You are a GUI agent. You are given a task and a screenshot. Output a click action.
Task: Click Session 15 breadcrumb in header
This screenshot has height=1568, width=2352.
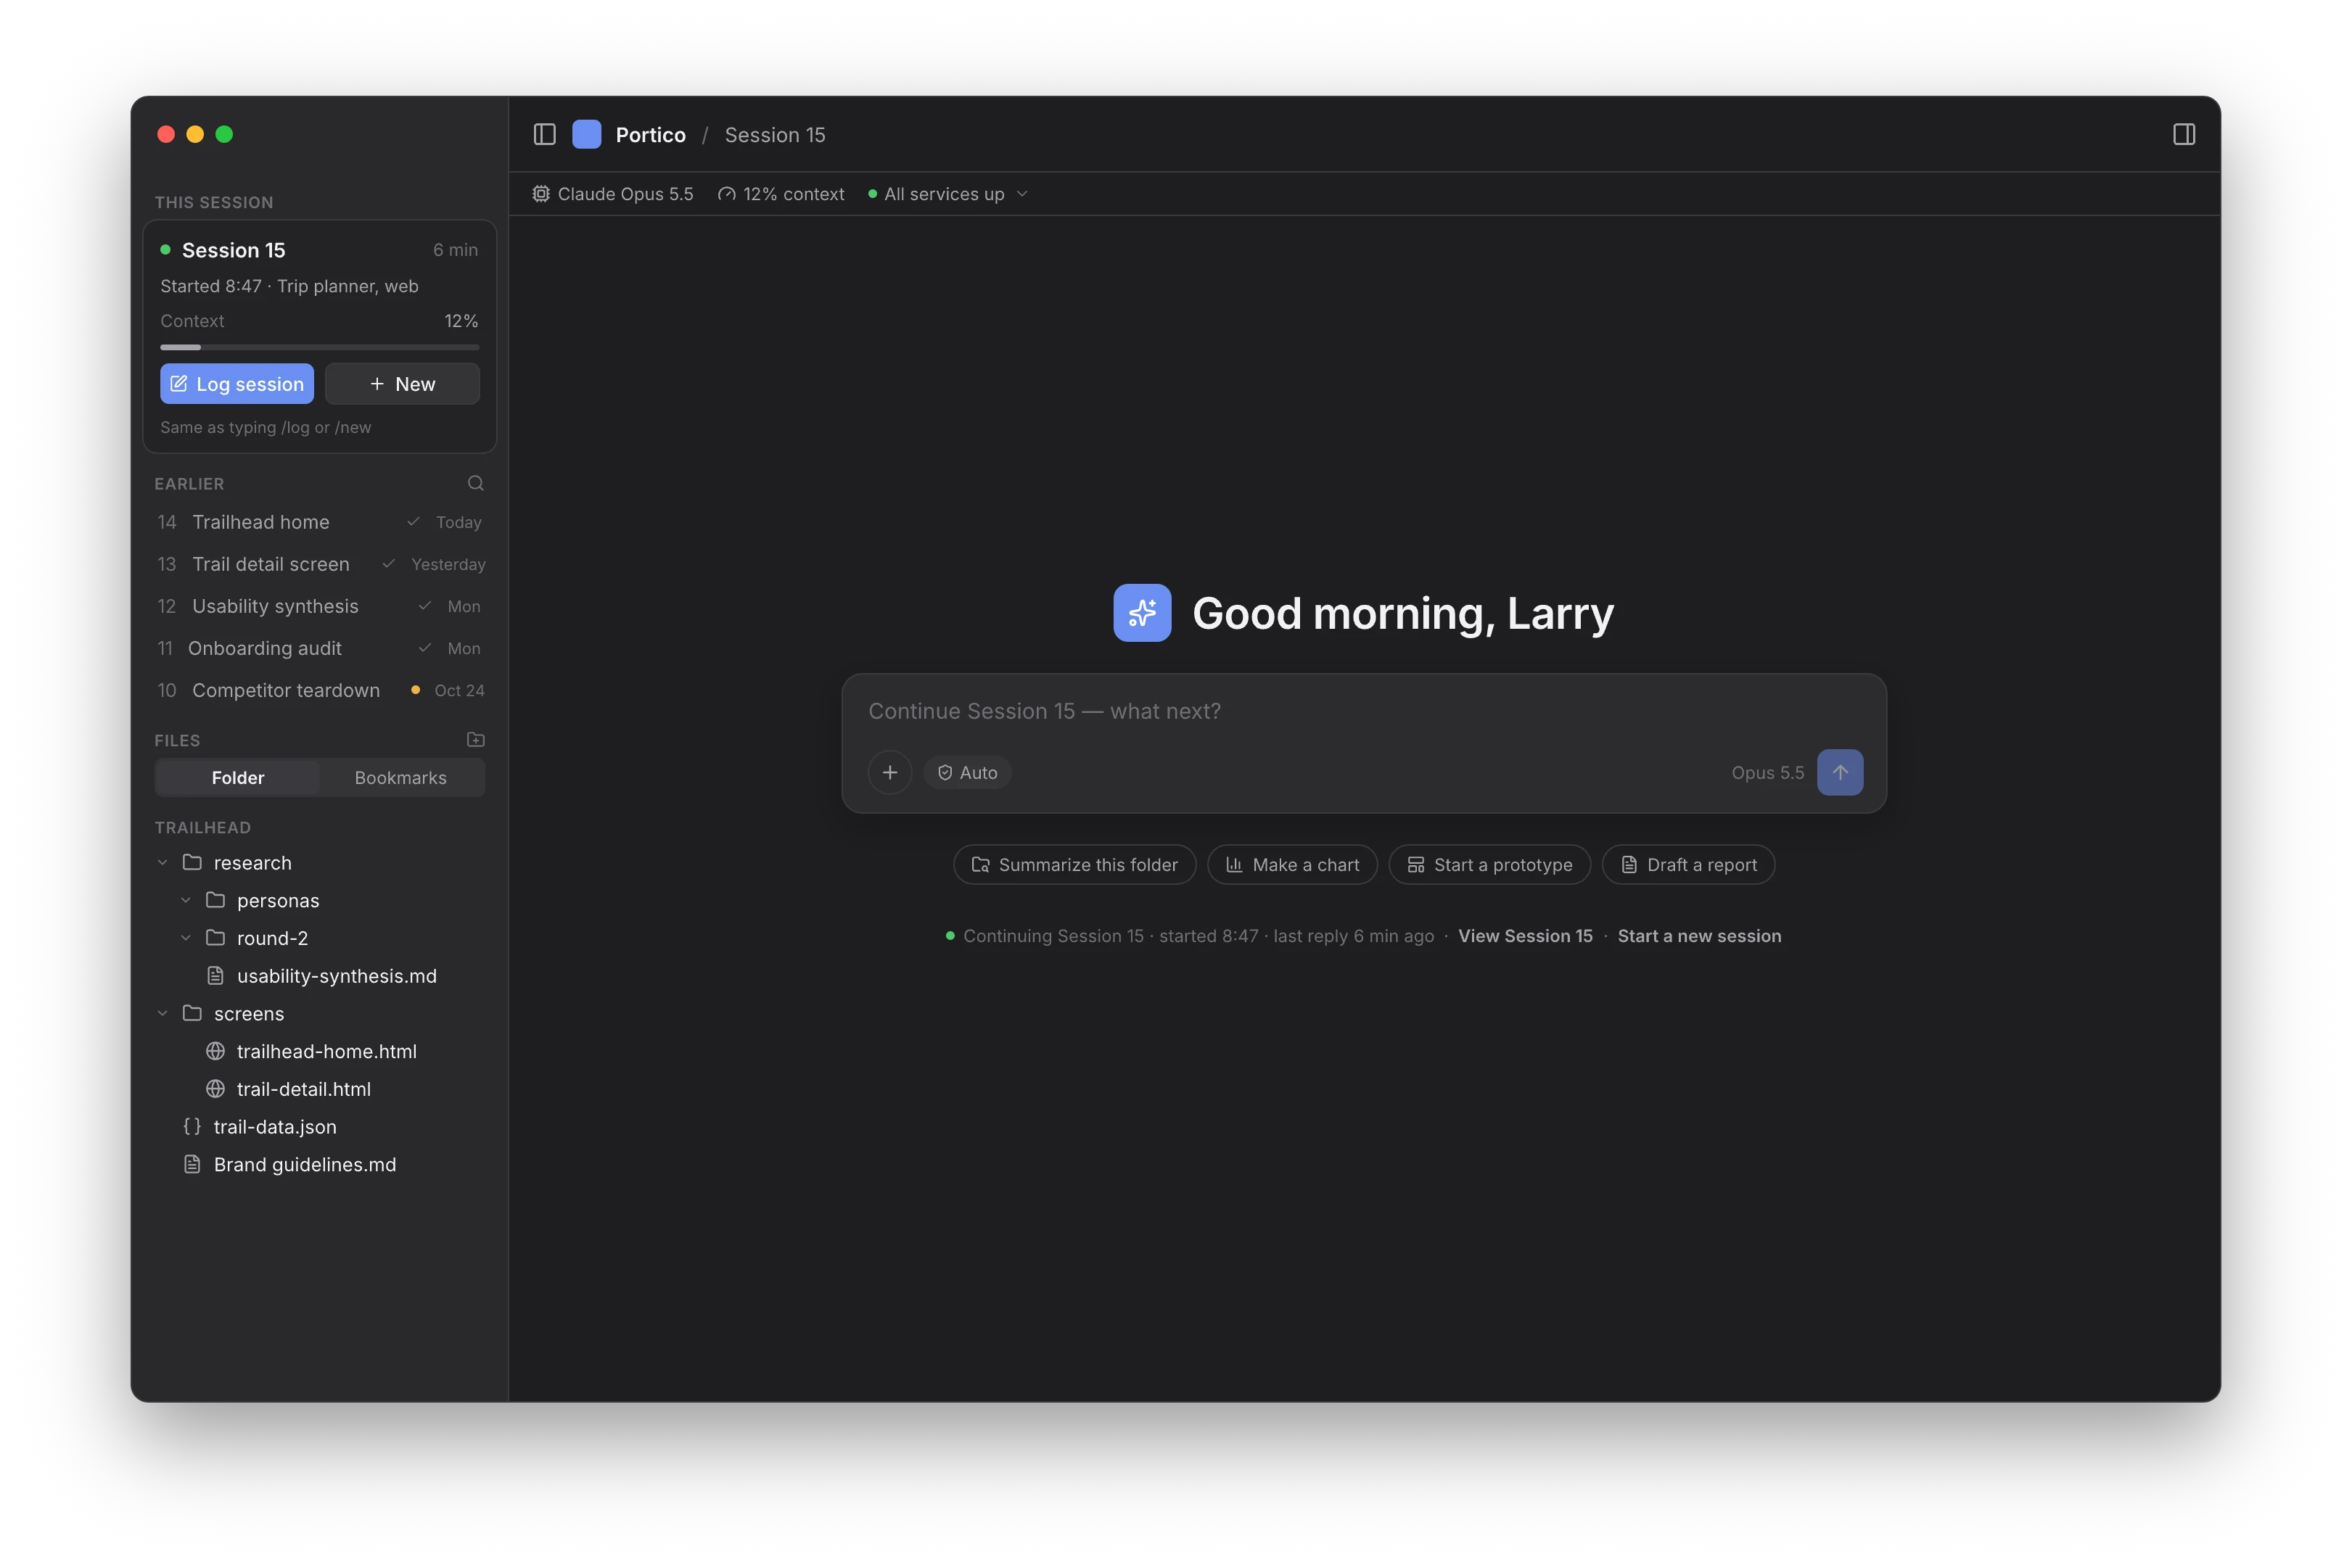tap(775, 134)
